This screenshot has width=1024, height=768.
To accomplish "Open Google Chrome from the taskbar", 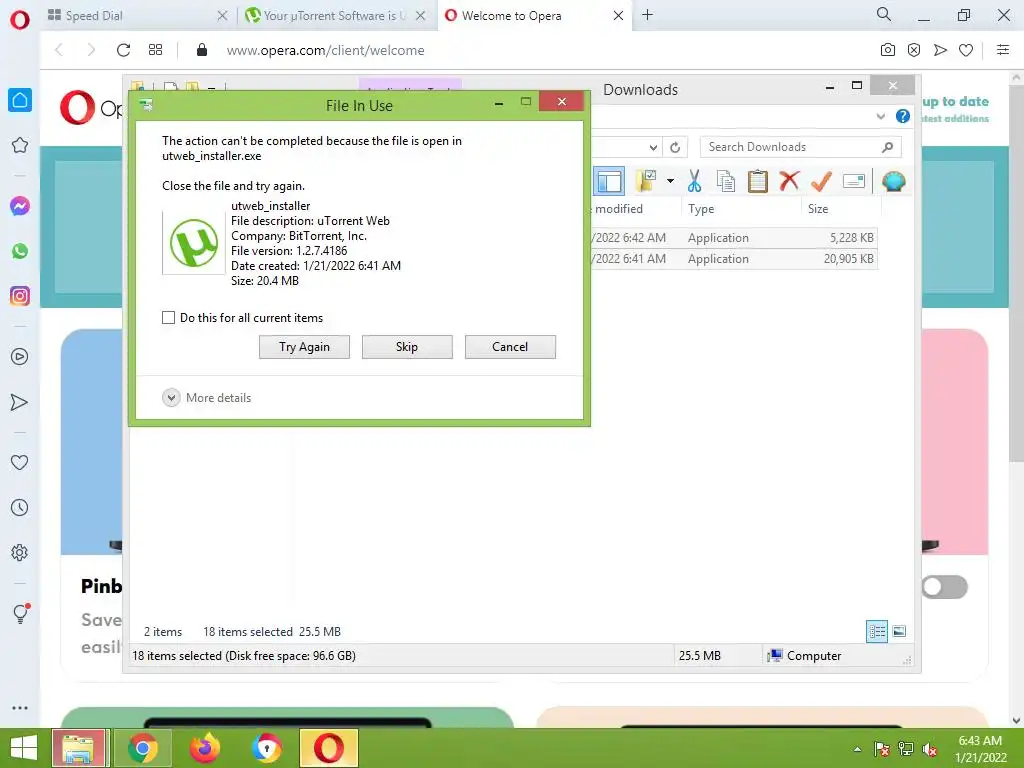I will click(x=142, y=748).
